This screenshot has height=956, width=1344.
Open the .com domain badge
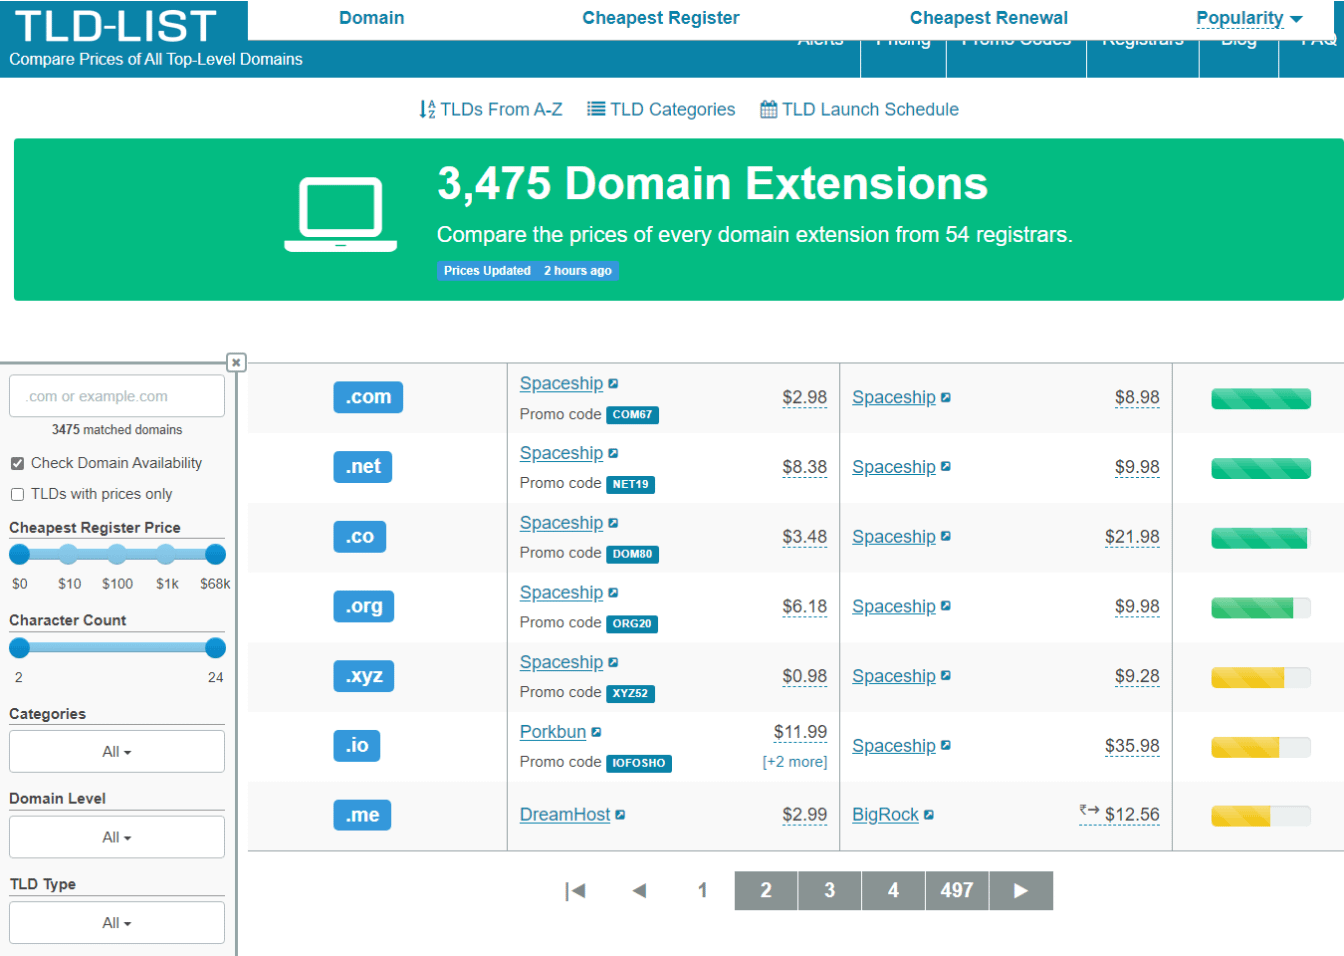(x=368, y=397)
